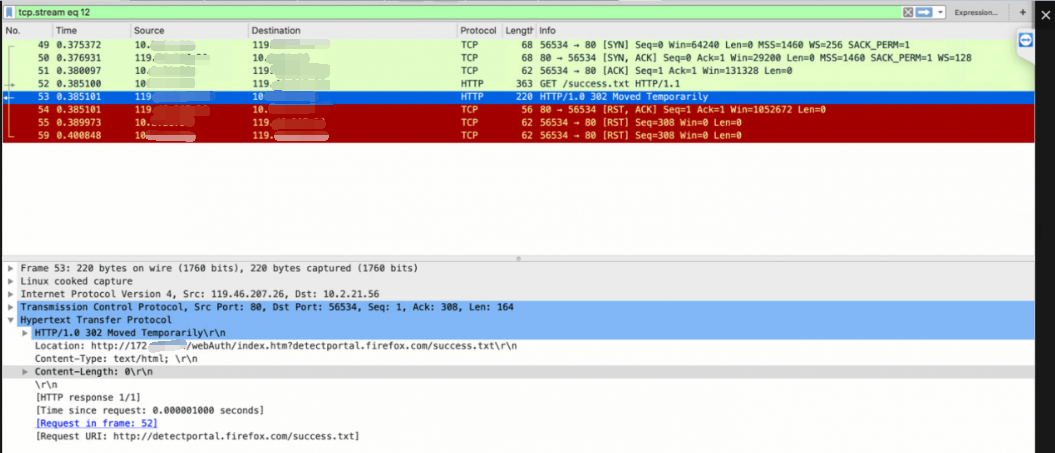The width and height of the screenshot is (1055, 453).
Task: Expand the Content-Length: 0 line
Action: (26, 372)
